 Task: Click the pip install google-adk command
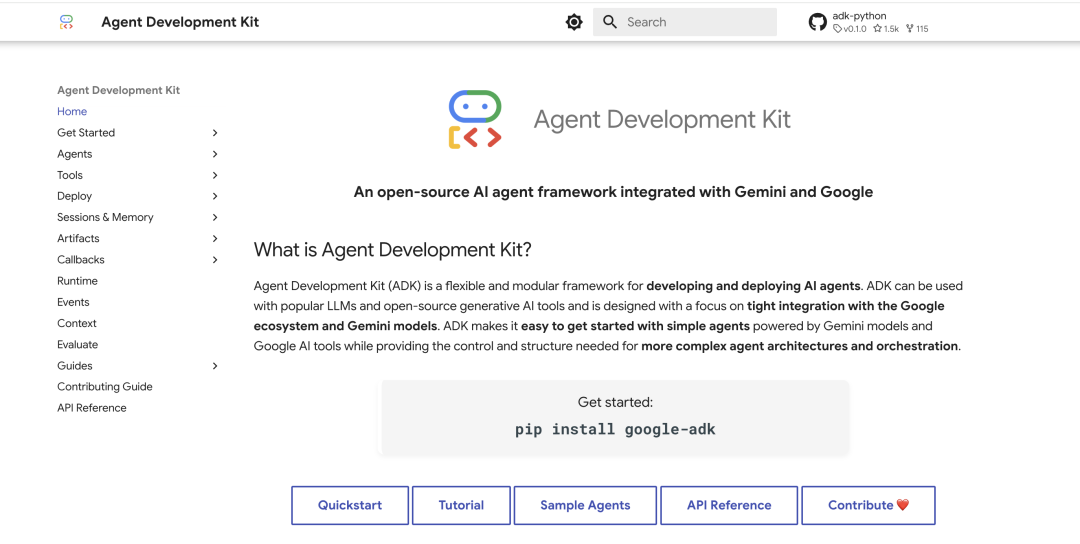tap(615, 430)
